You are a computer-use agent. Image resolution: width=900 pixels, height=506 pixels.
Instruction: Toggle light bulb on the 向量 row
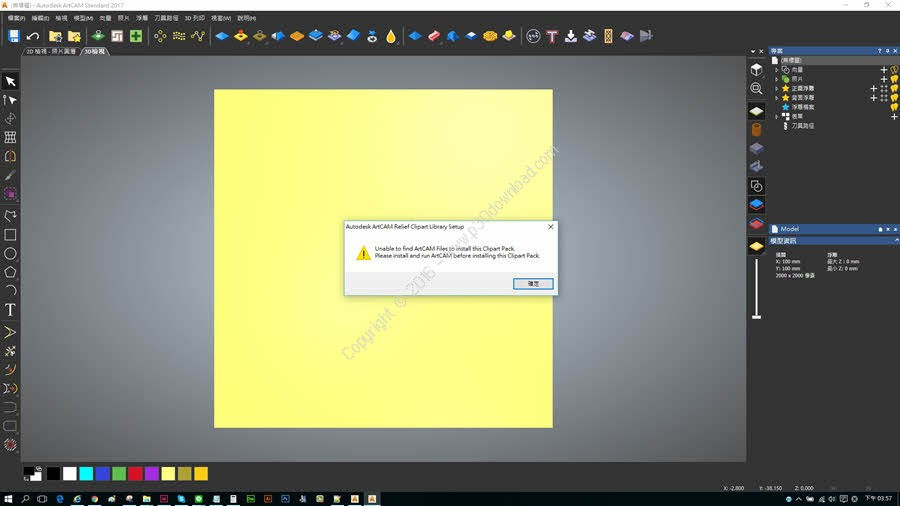[894, 69]
